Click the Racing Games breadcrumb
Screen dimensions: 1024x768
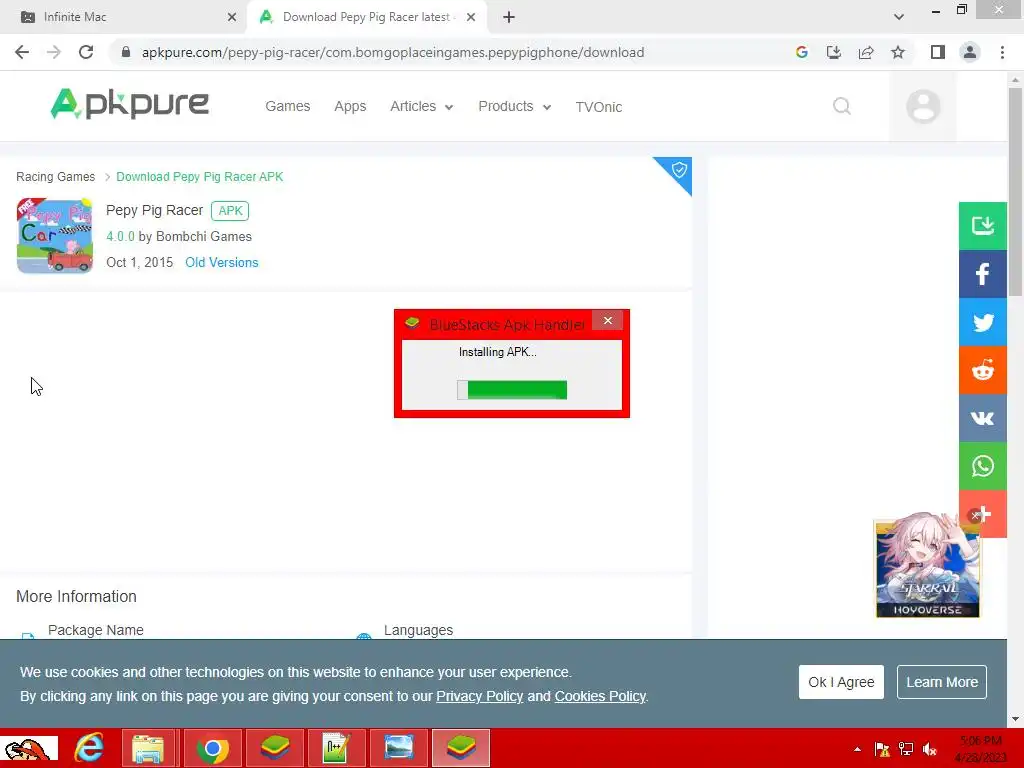pos(56,177)
